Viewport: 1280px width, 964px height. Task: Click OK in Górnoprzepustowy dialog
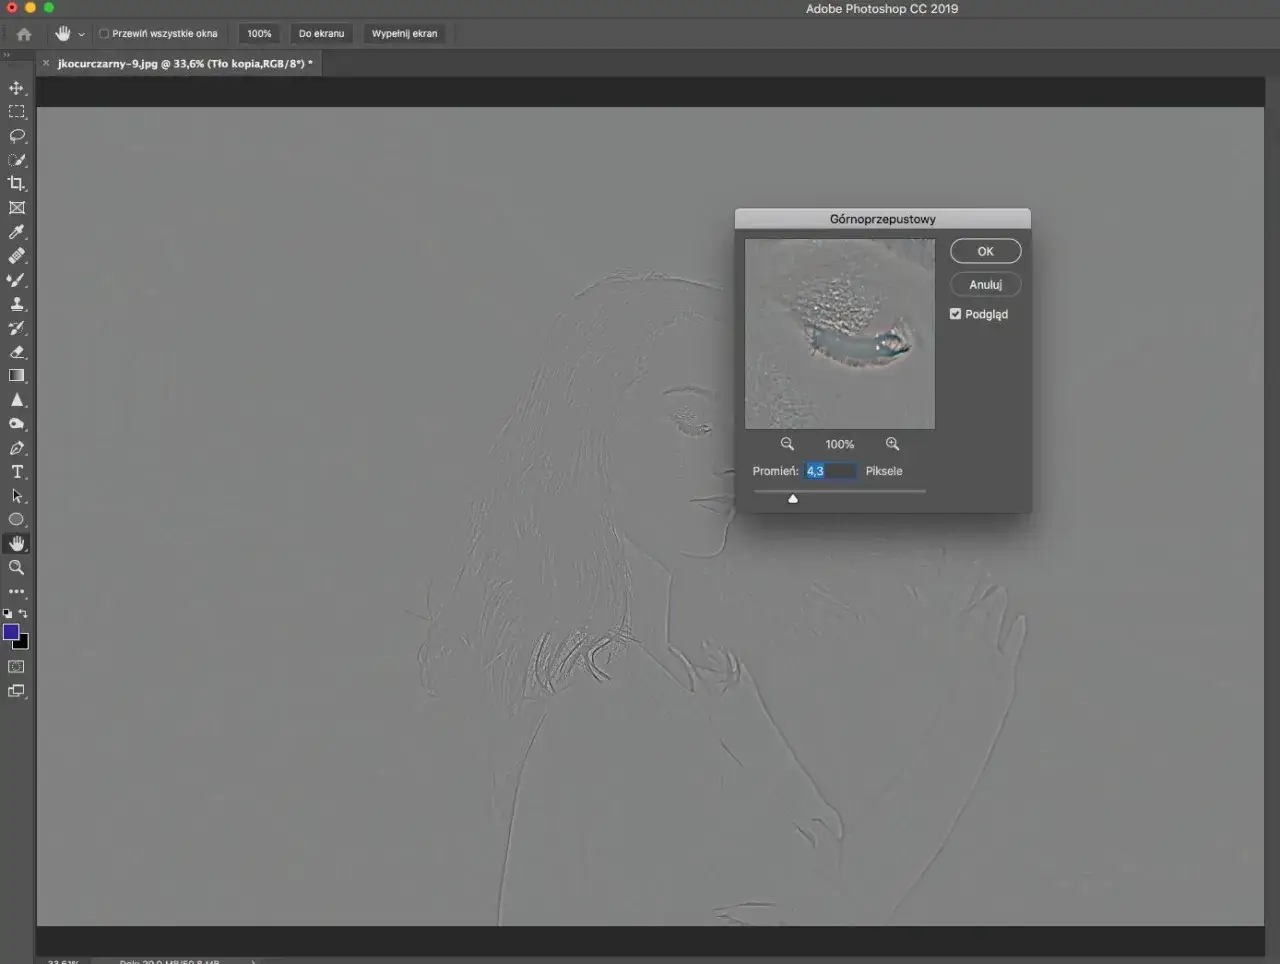[x=985, y=251]
